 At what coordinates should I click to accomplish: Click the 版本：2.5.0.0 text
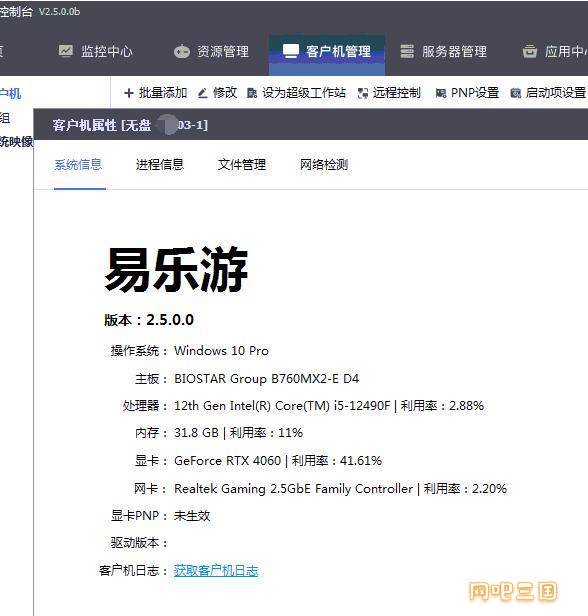(149, 320)
